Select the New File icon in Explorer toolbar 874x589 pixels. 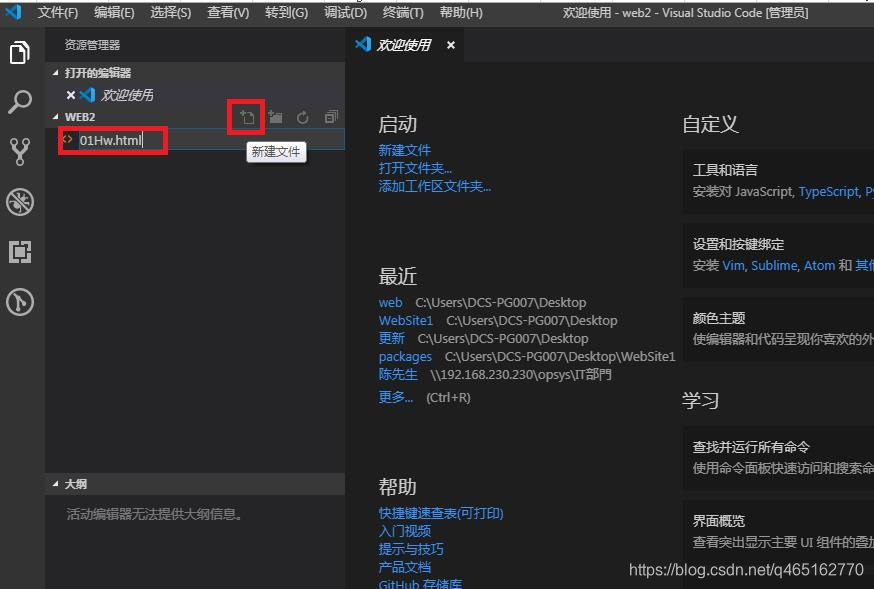click(246, 116)
